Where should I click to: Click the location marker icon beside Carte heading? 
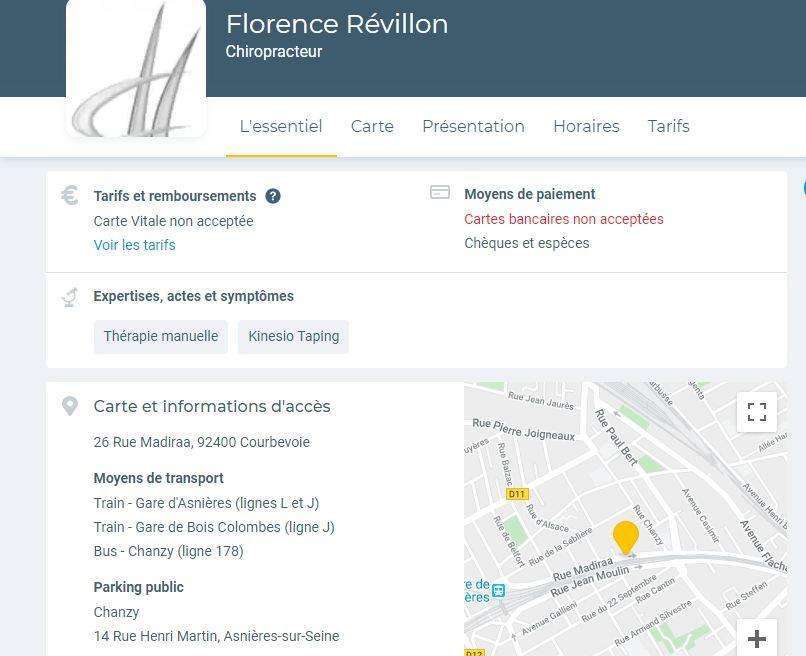70,406
